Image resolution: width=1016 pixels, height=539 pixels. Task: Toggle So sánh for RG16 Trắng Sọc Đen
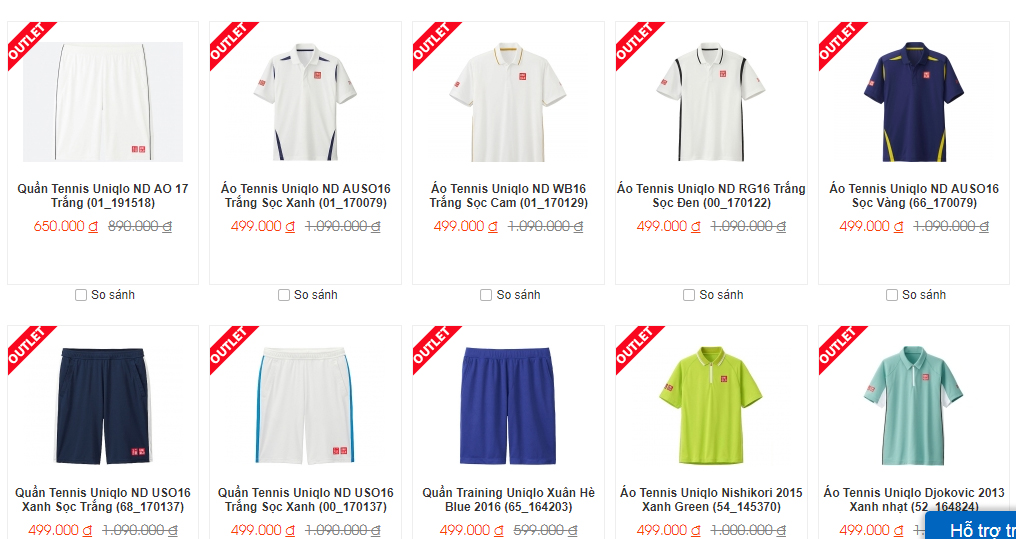point(689,295)
